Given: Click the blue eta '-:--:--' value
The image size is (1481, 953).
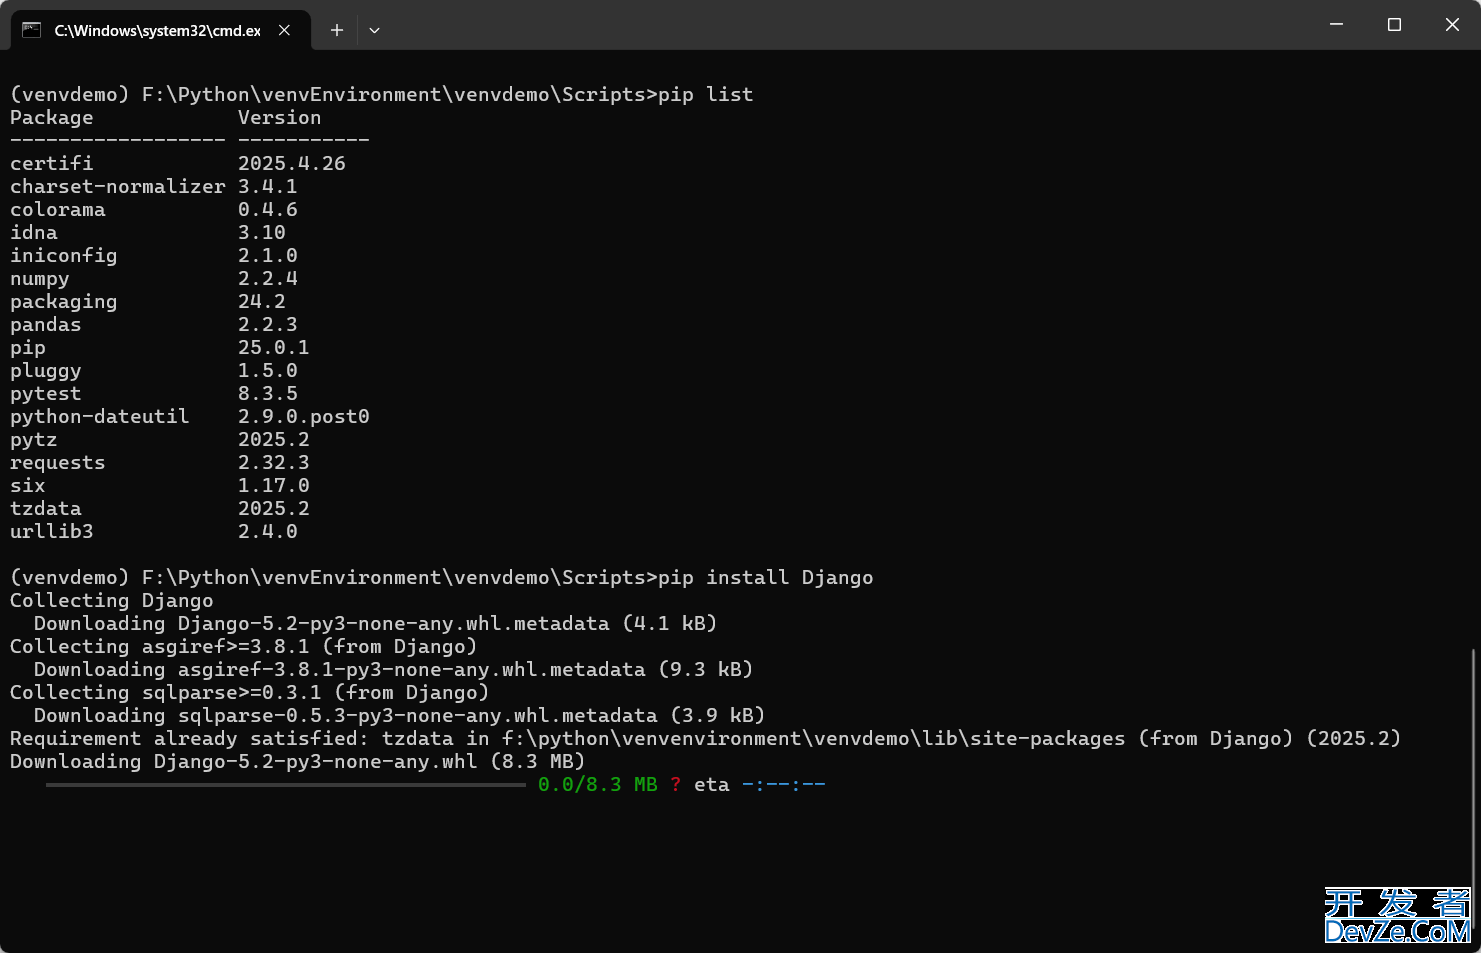Looking at the screenshot, I should click(784, 784).
